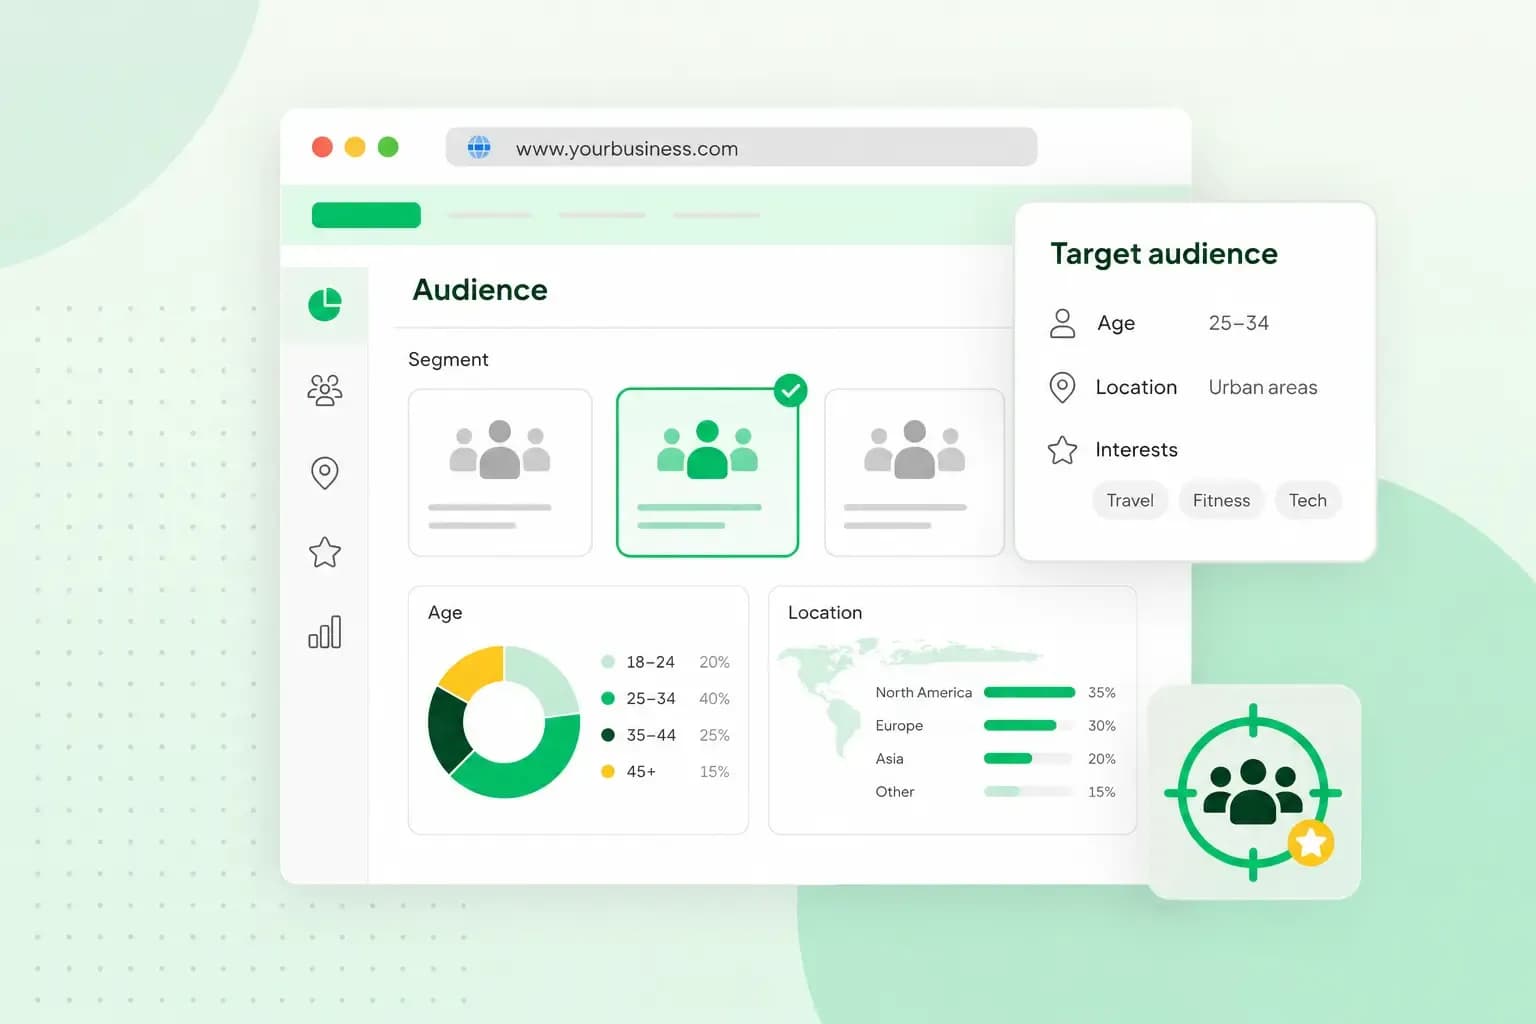Click the 30% location percentage

point(1101,725)
